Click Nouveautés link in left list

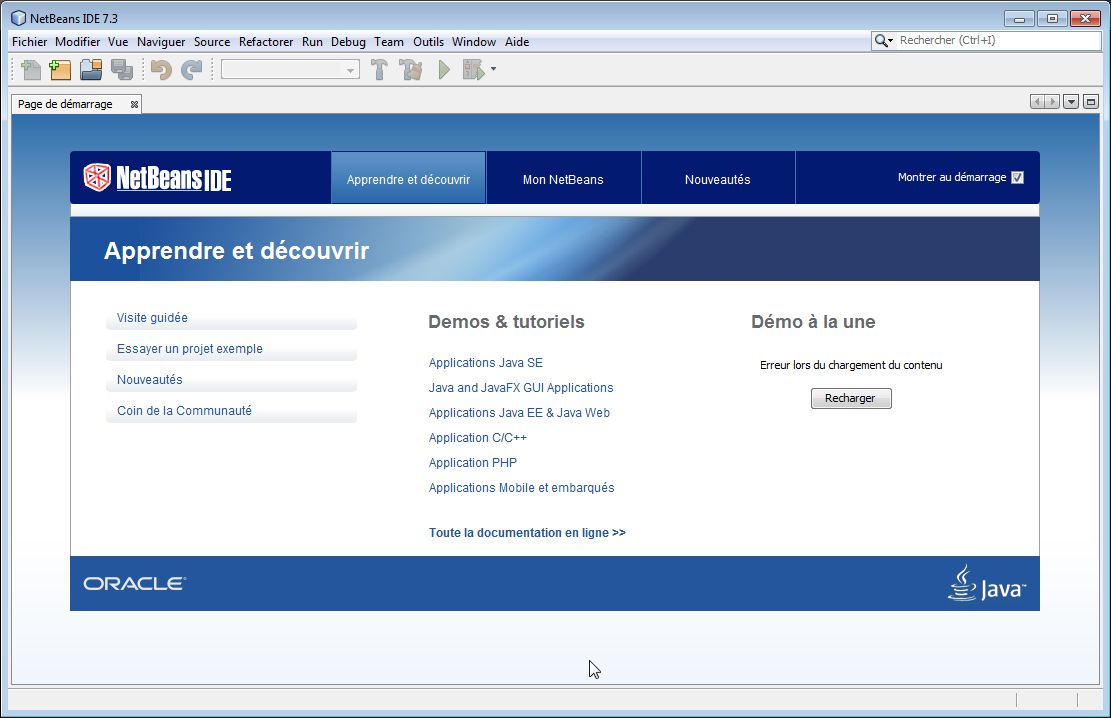click(x=150, y=380)
